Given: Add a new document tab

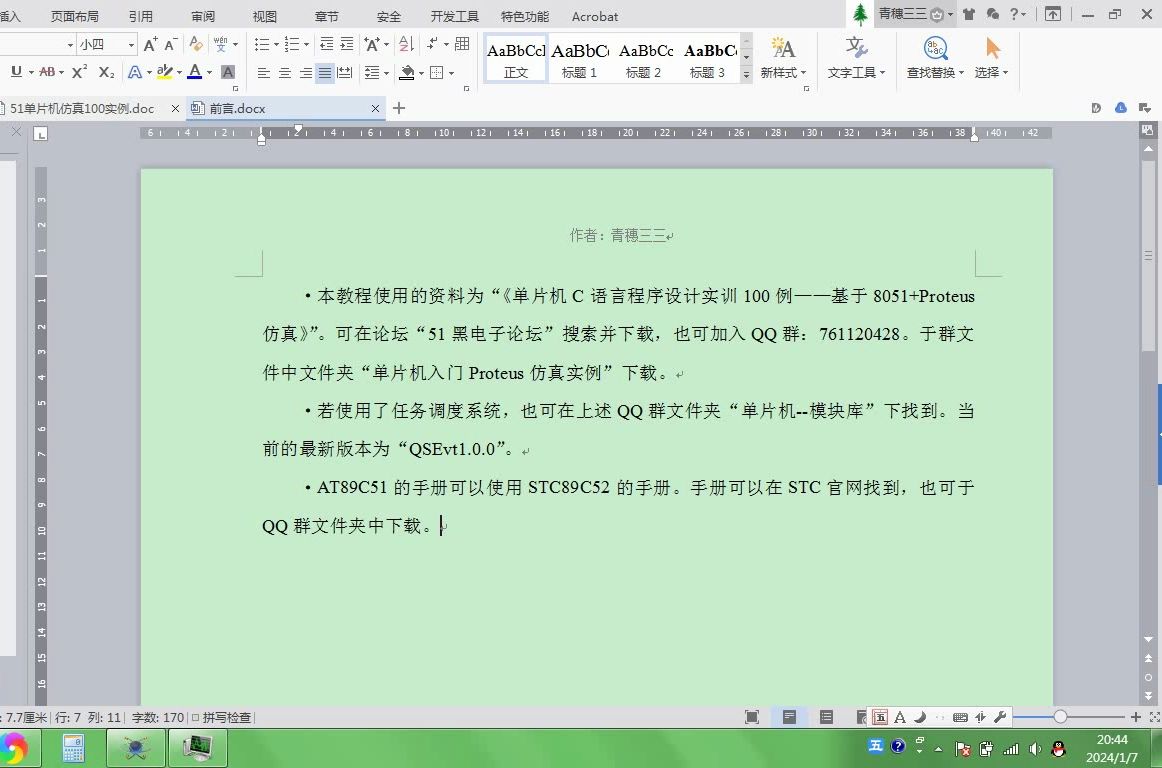Looking at the screenshot, I should click(399, 108).
